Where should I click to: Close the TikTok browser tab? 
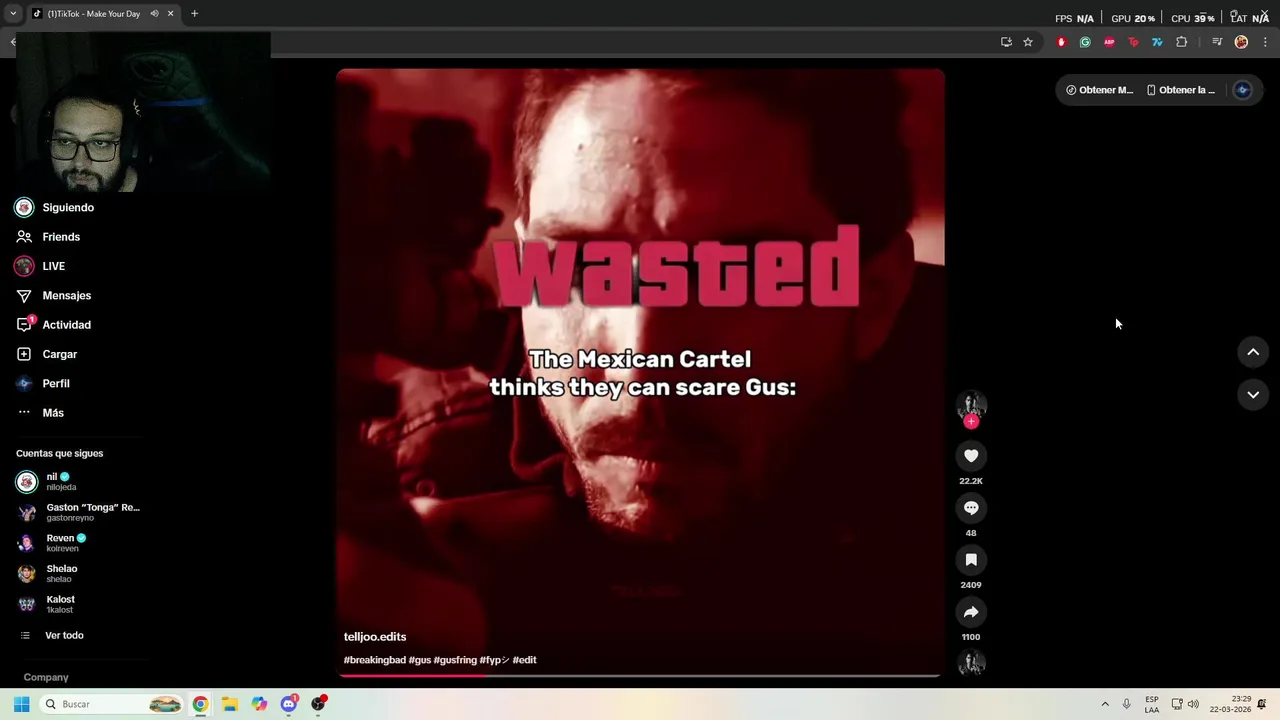(170, 14)
